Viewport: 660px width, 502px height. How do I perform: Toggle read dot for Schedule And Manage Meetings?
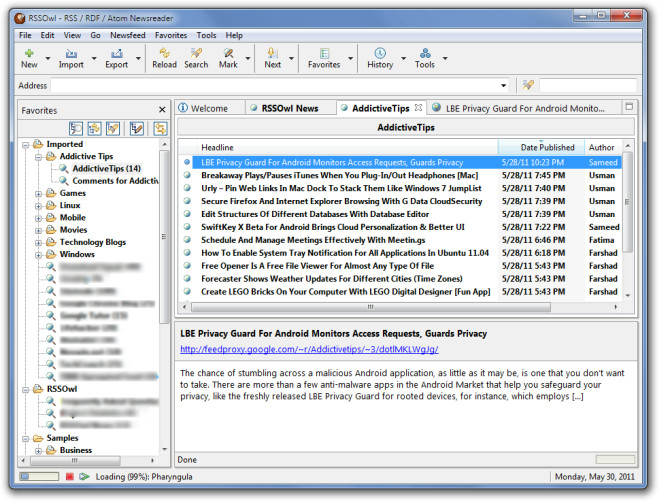click(187, 239)
